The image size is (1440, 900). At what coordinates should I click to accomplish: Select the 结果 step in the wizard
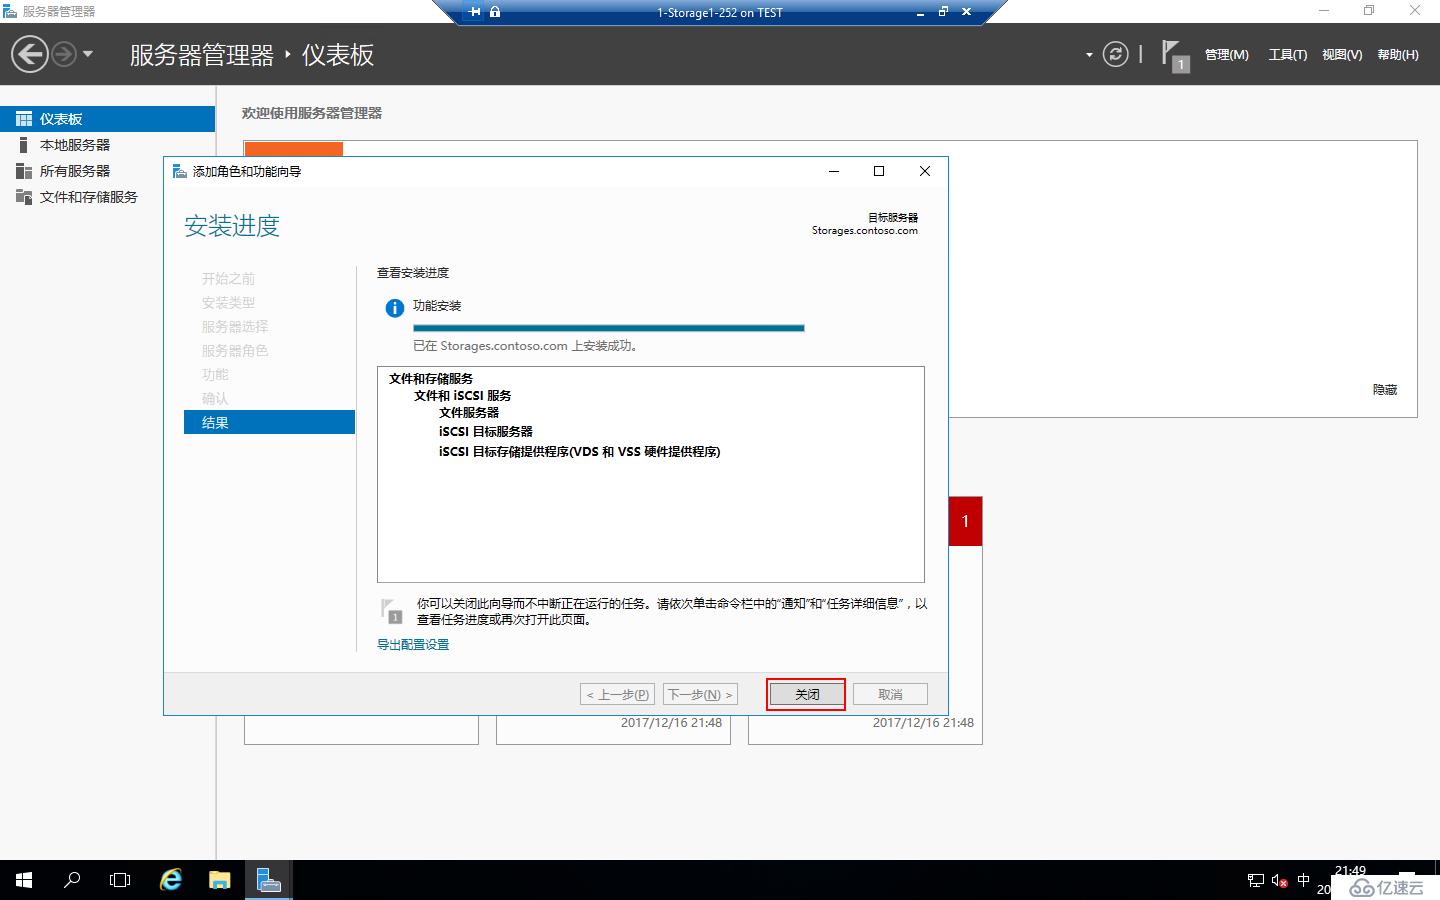(269, 422)
